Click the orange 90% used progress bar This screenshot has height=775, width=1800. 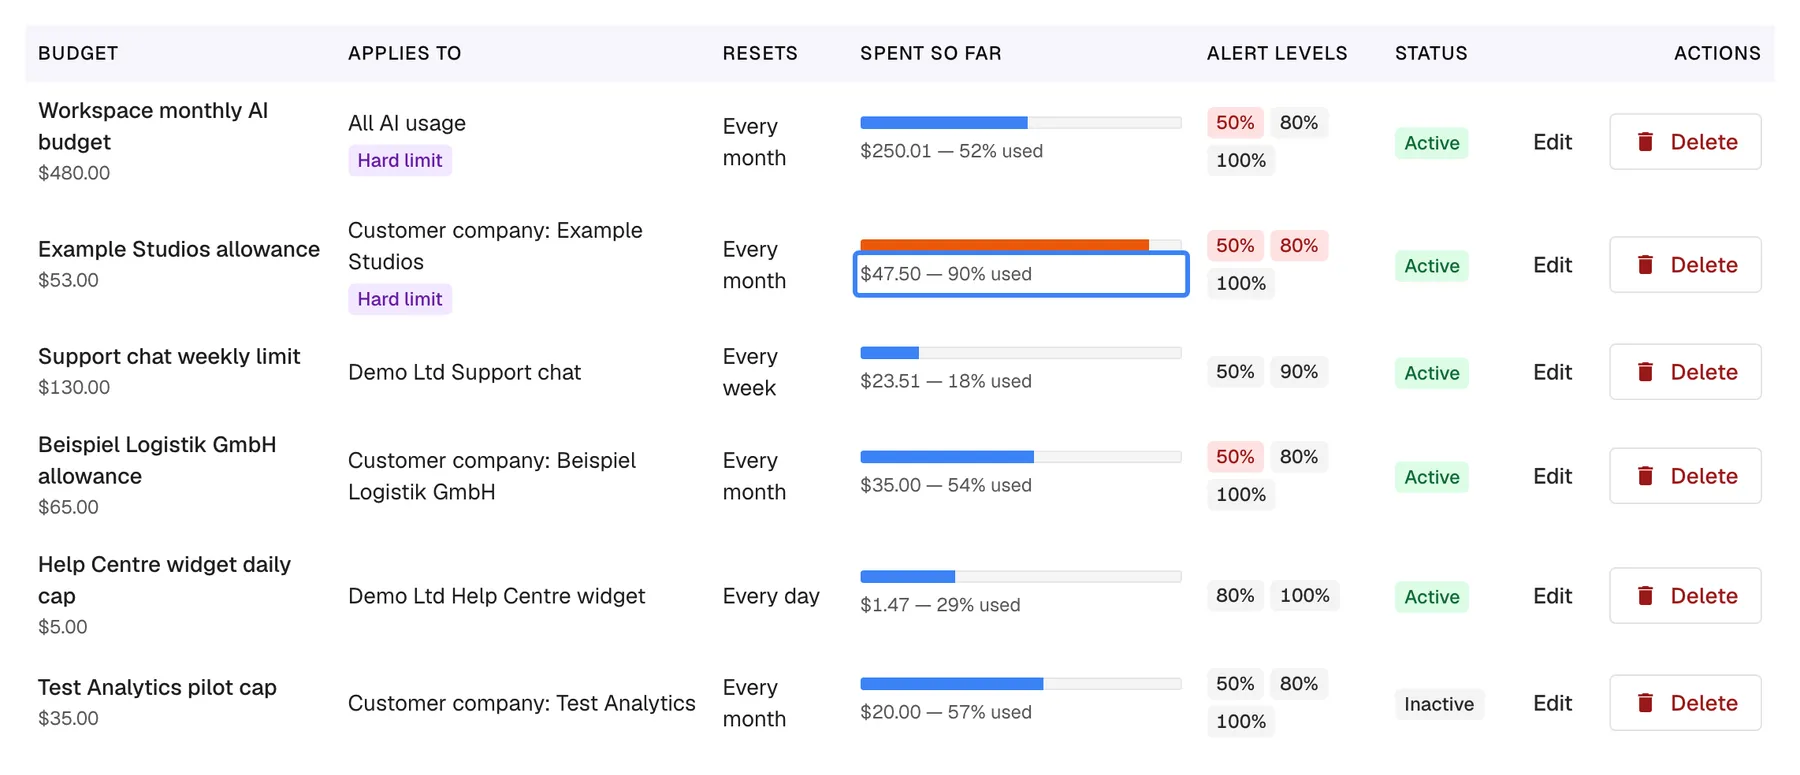tap(1021, 245)
